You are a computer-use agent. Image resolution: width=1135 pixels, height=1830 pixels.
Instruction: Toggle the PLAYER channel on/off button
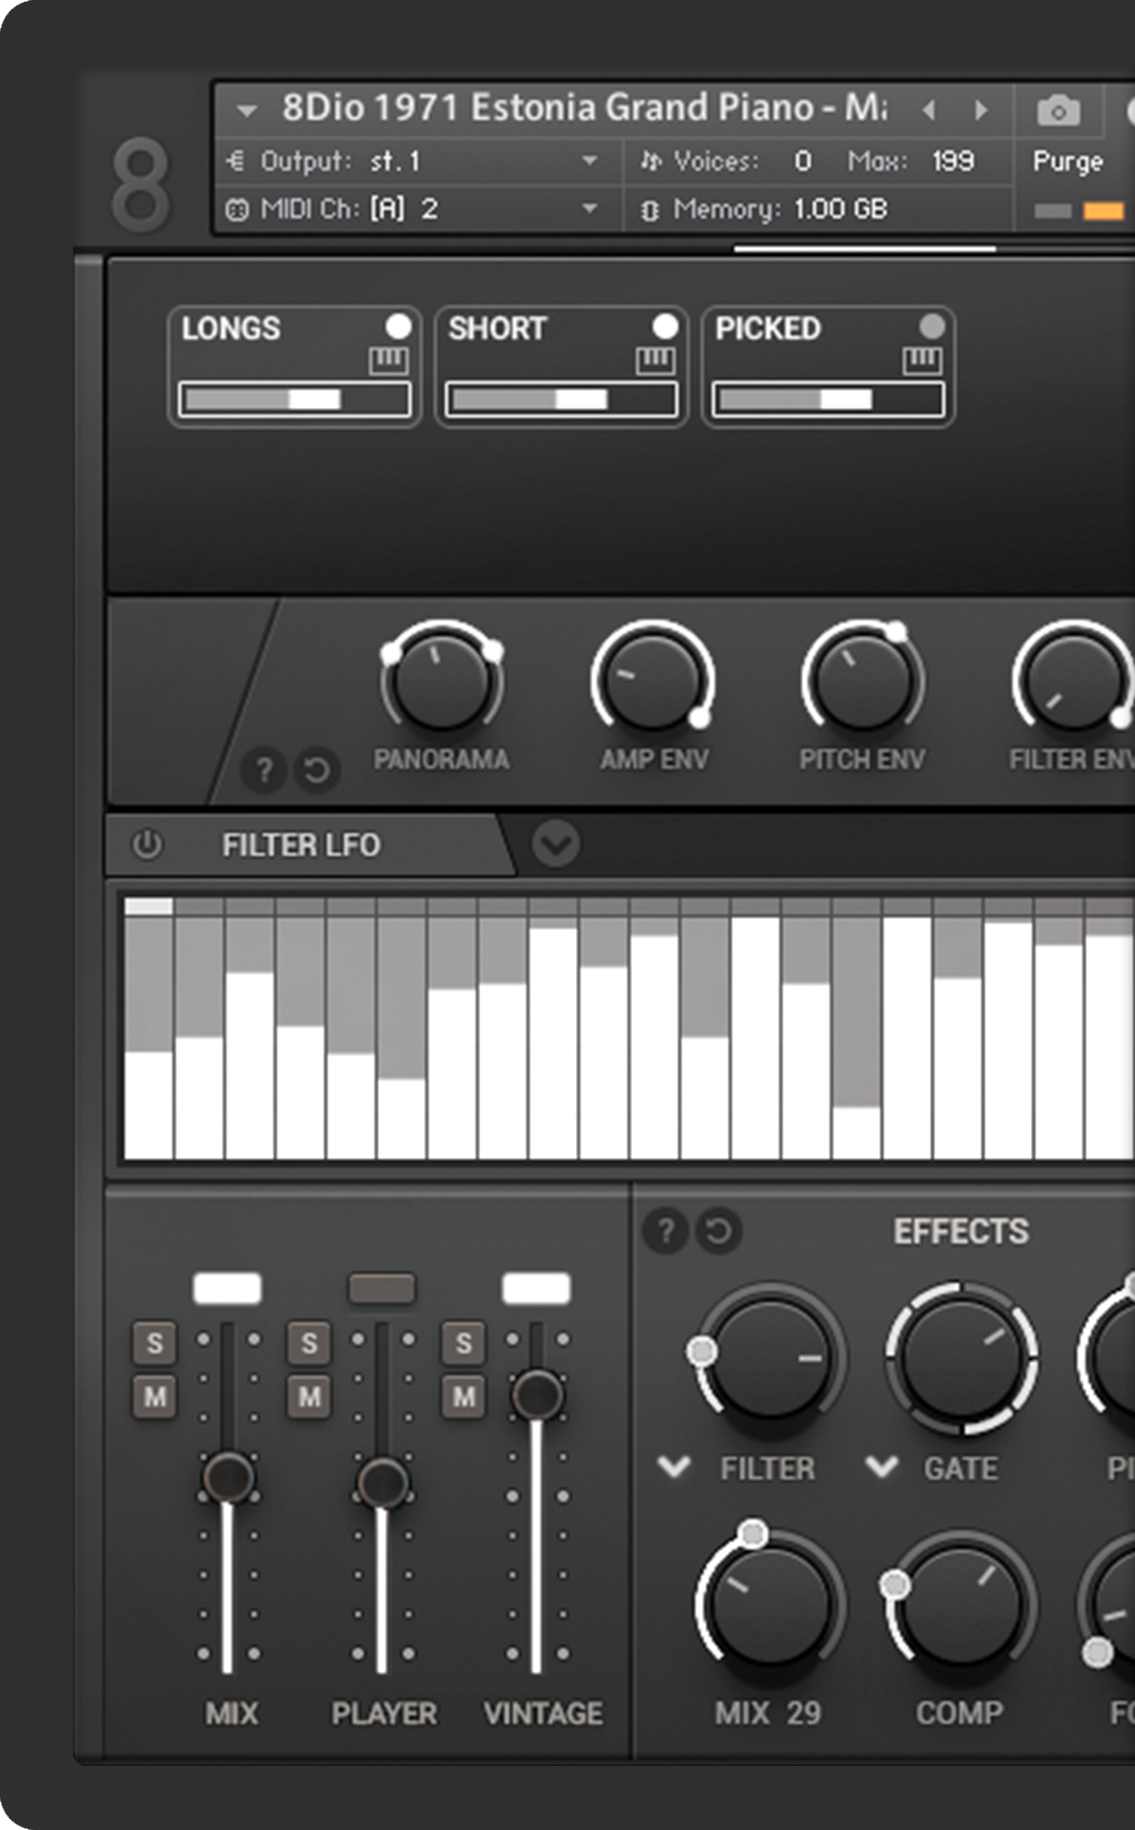381,1288
